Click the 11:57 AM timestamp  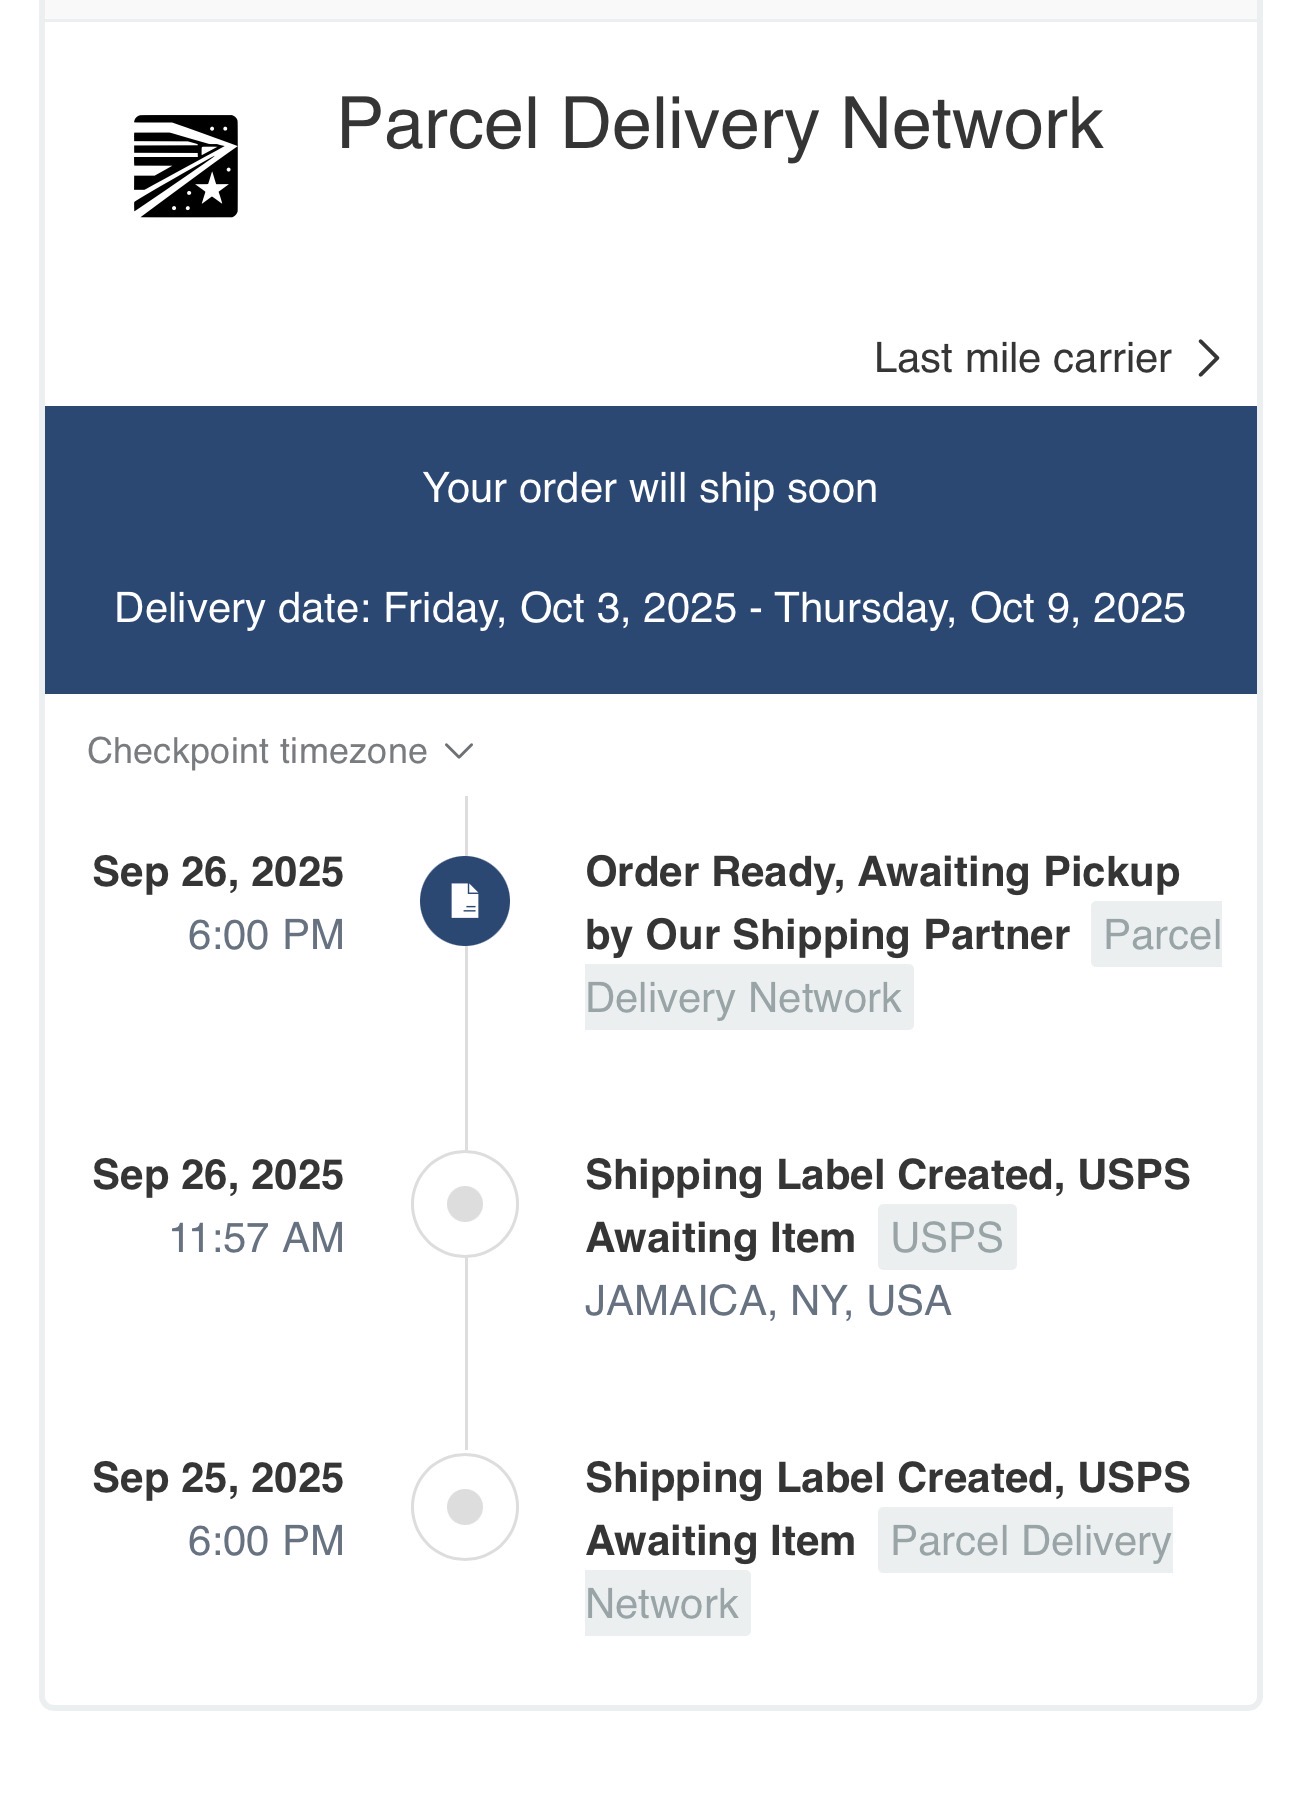pos(256,1238)
